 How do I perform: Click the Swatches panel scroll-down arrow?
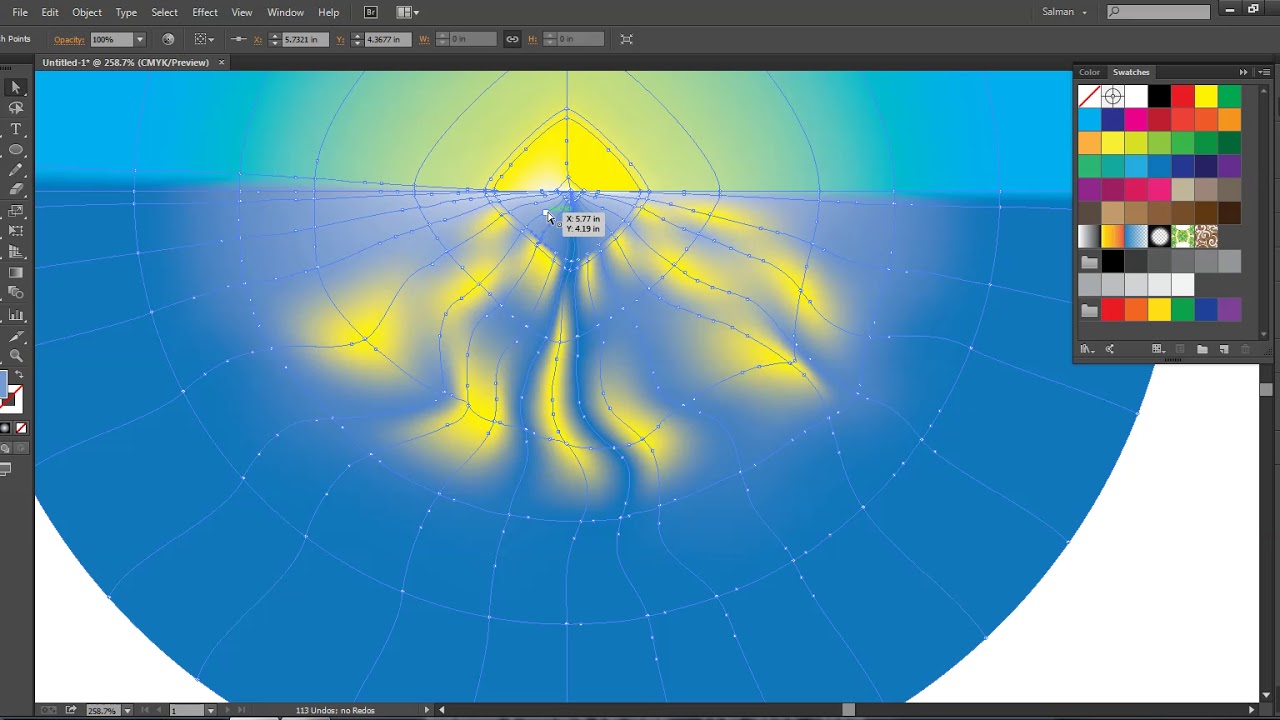click(x=1265, y=333)
